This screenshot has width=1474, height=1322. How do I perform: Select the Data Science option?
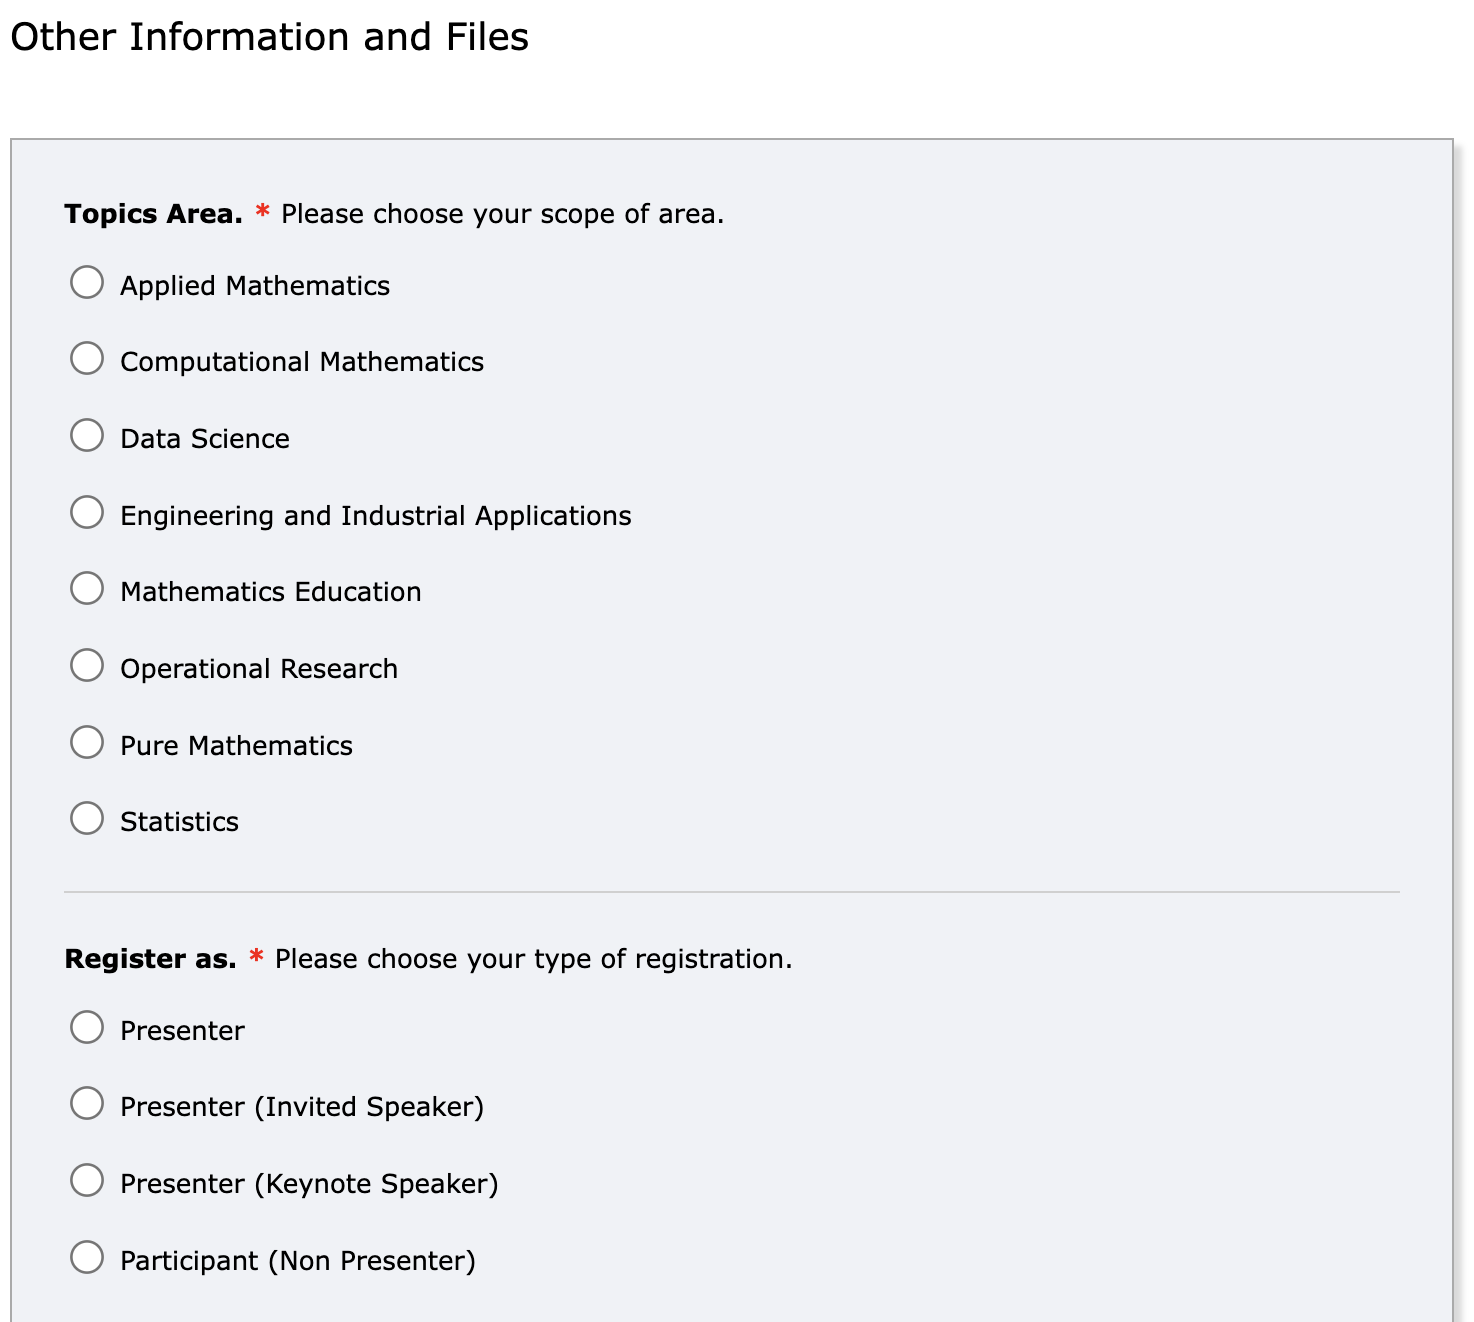[x=87, y=435]
